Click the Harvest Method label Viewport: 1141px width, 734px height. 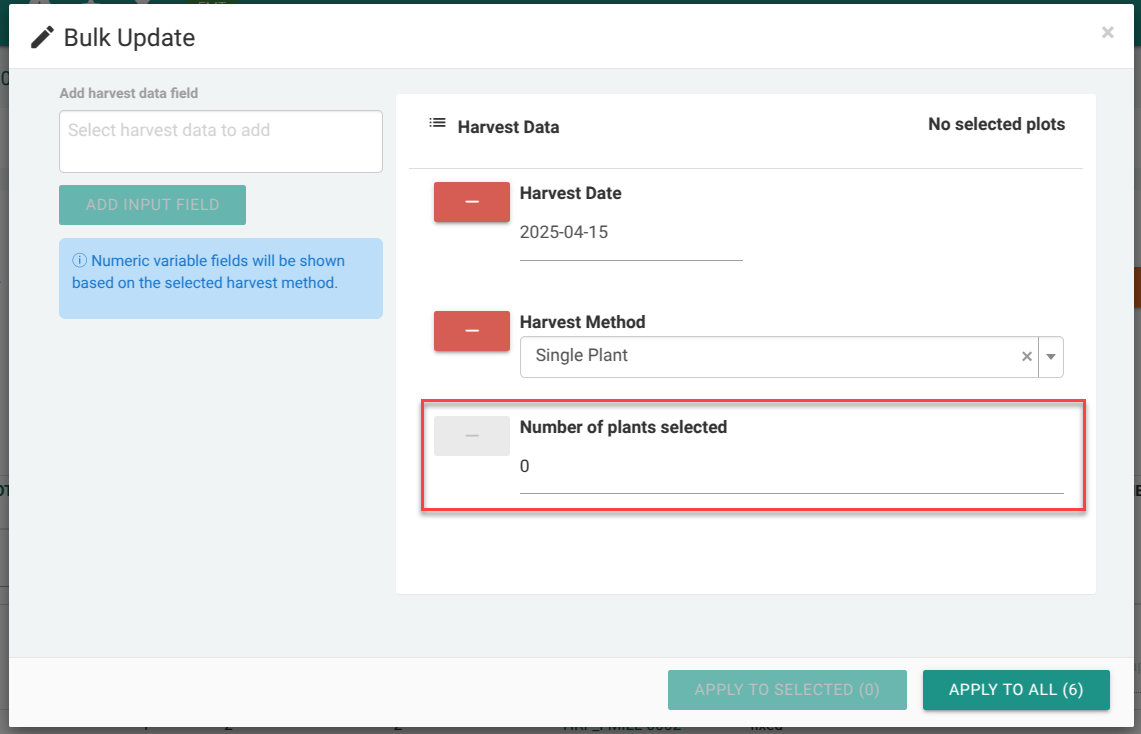pos(582,322)
